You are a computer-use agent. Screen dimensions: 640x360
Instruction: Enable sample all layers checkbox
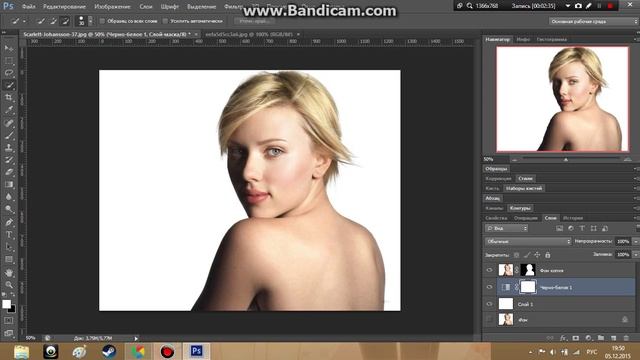pos(102,21)
